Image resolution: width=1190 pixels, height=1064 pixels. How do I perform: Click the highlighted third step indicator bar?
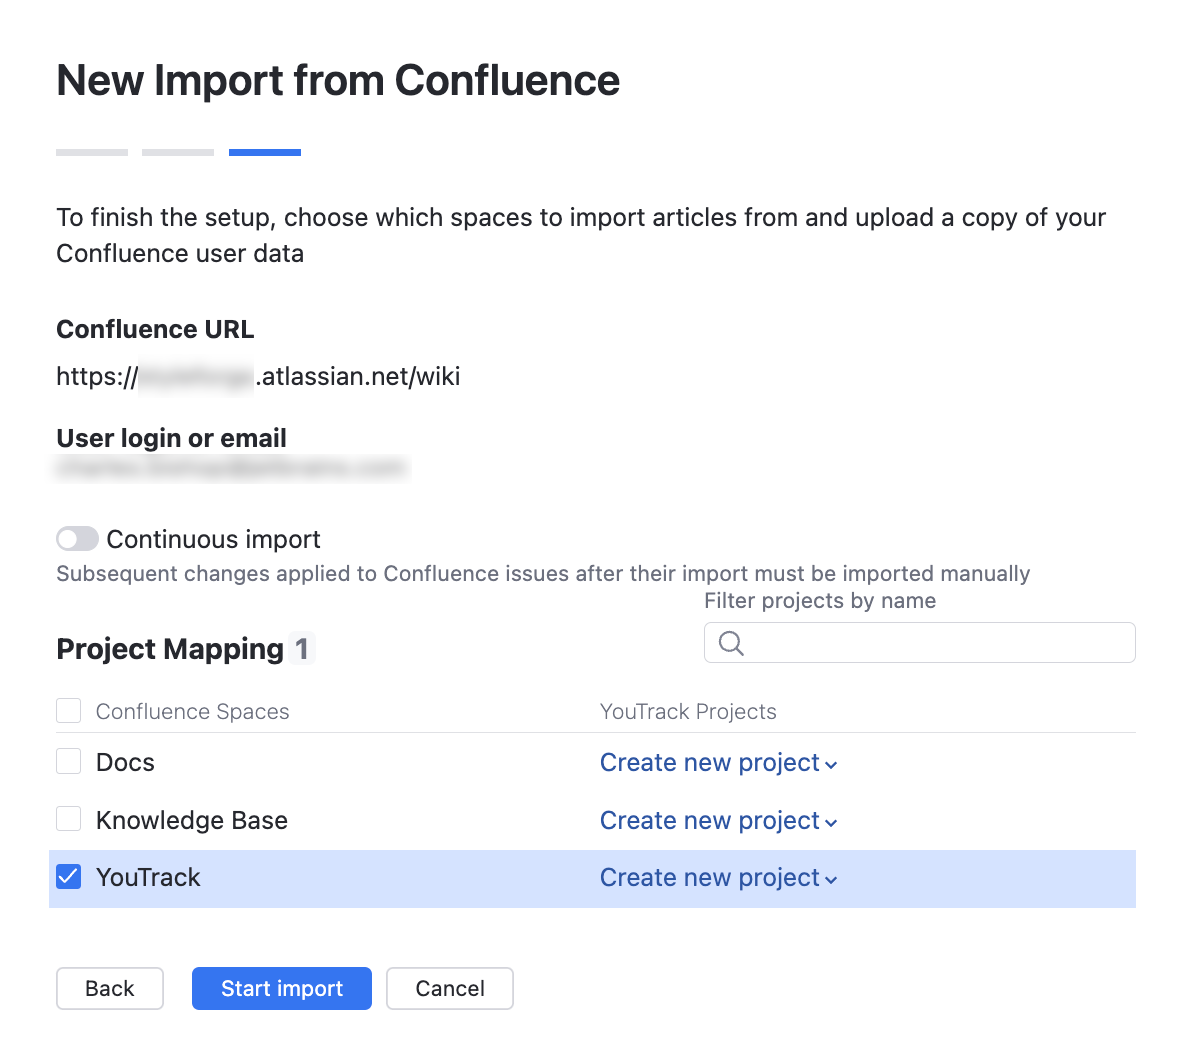(x=264, y=152)
